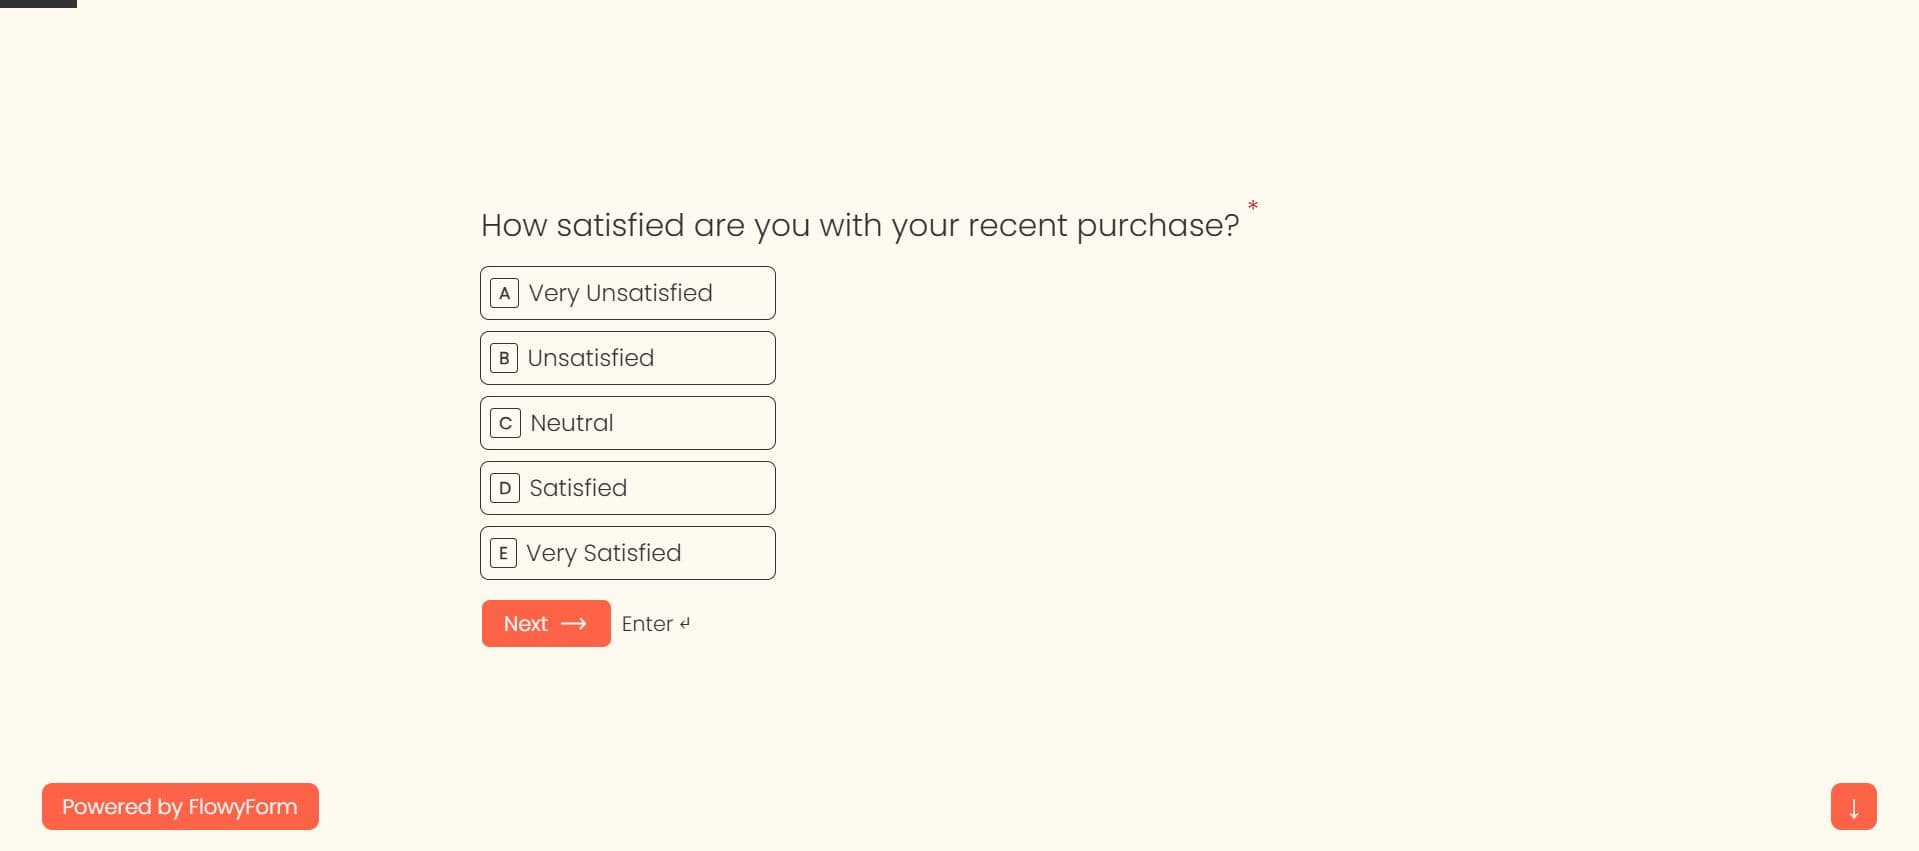Click the dark progress bar at top
This screenshot has height=851, width=1919.
(38, 3)
